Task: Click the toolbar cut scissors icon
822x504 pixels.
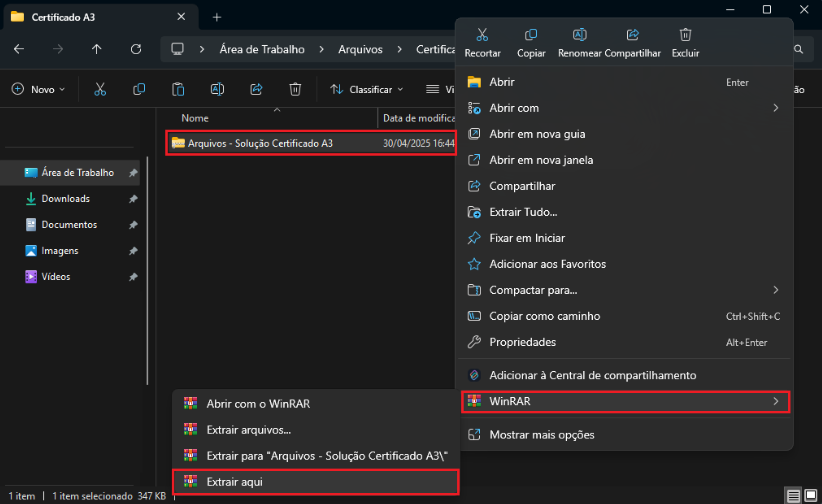Action: [100, 89]
